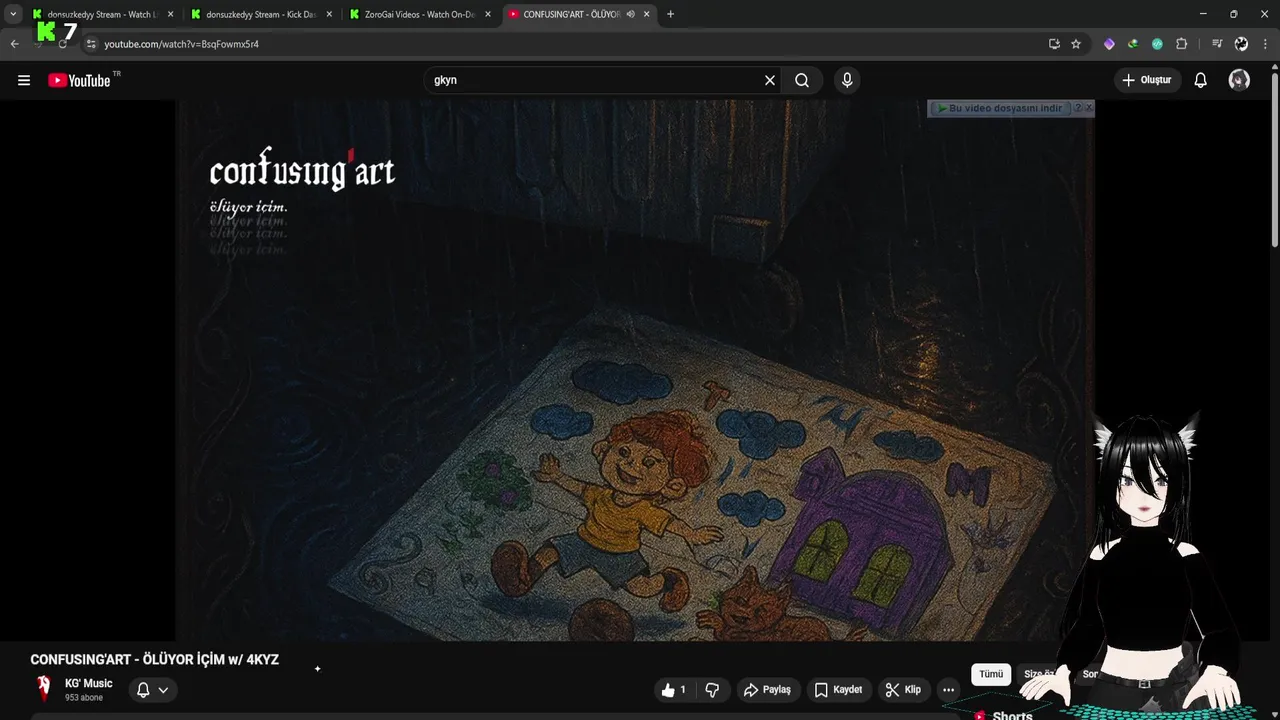Open more actions three-dot menu
The width and height of the screenshot is (1280, 720).
[x=948, y=689]
